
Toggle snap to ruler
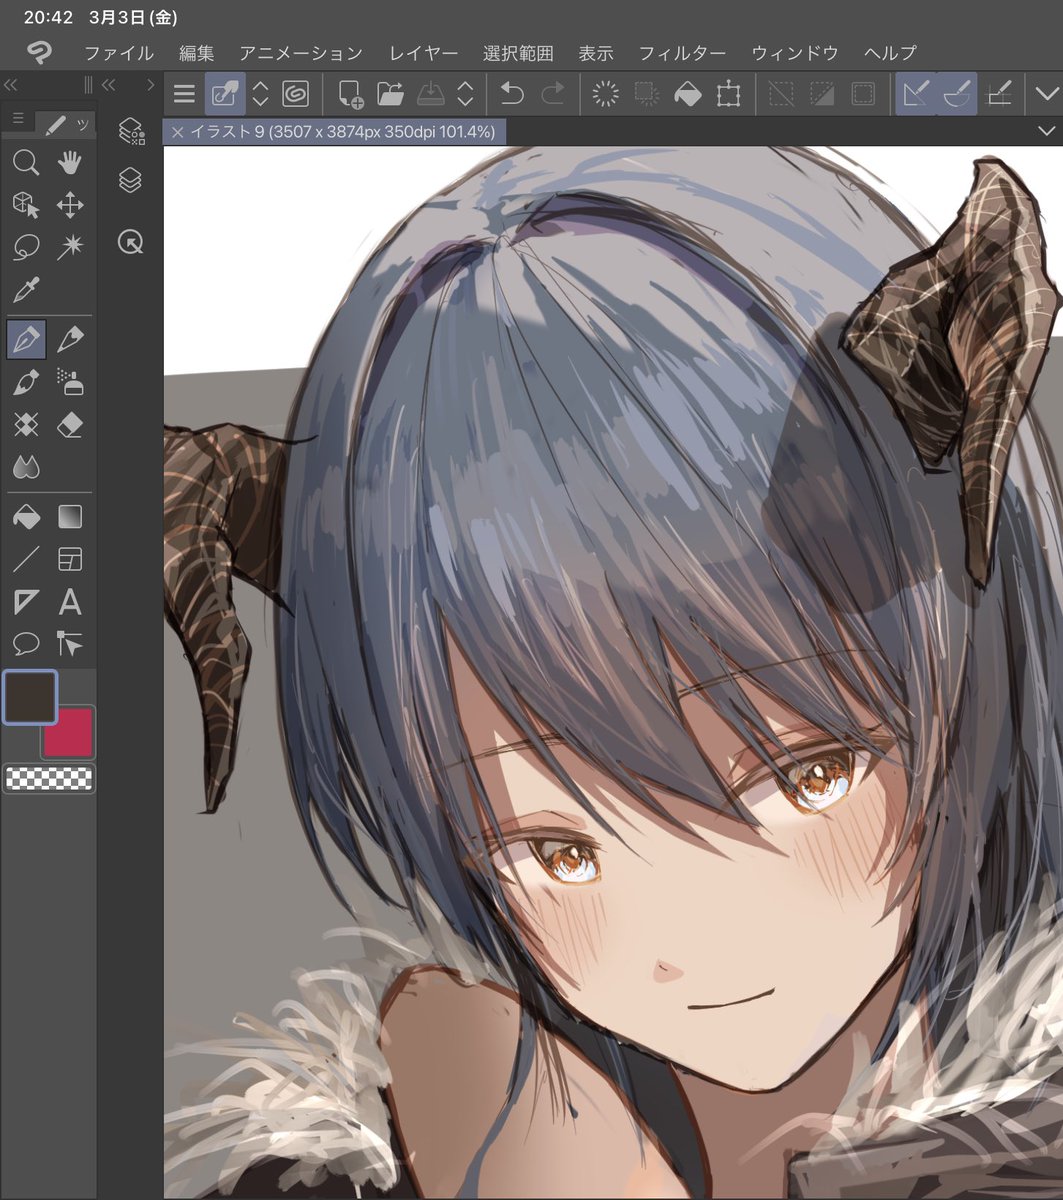click(915, 94)
